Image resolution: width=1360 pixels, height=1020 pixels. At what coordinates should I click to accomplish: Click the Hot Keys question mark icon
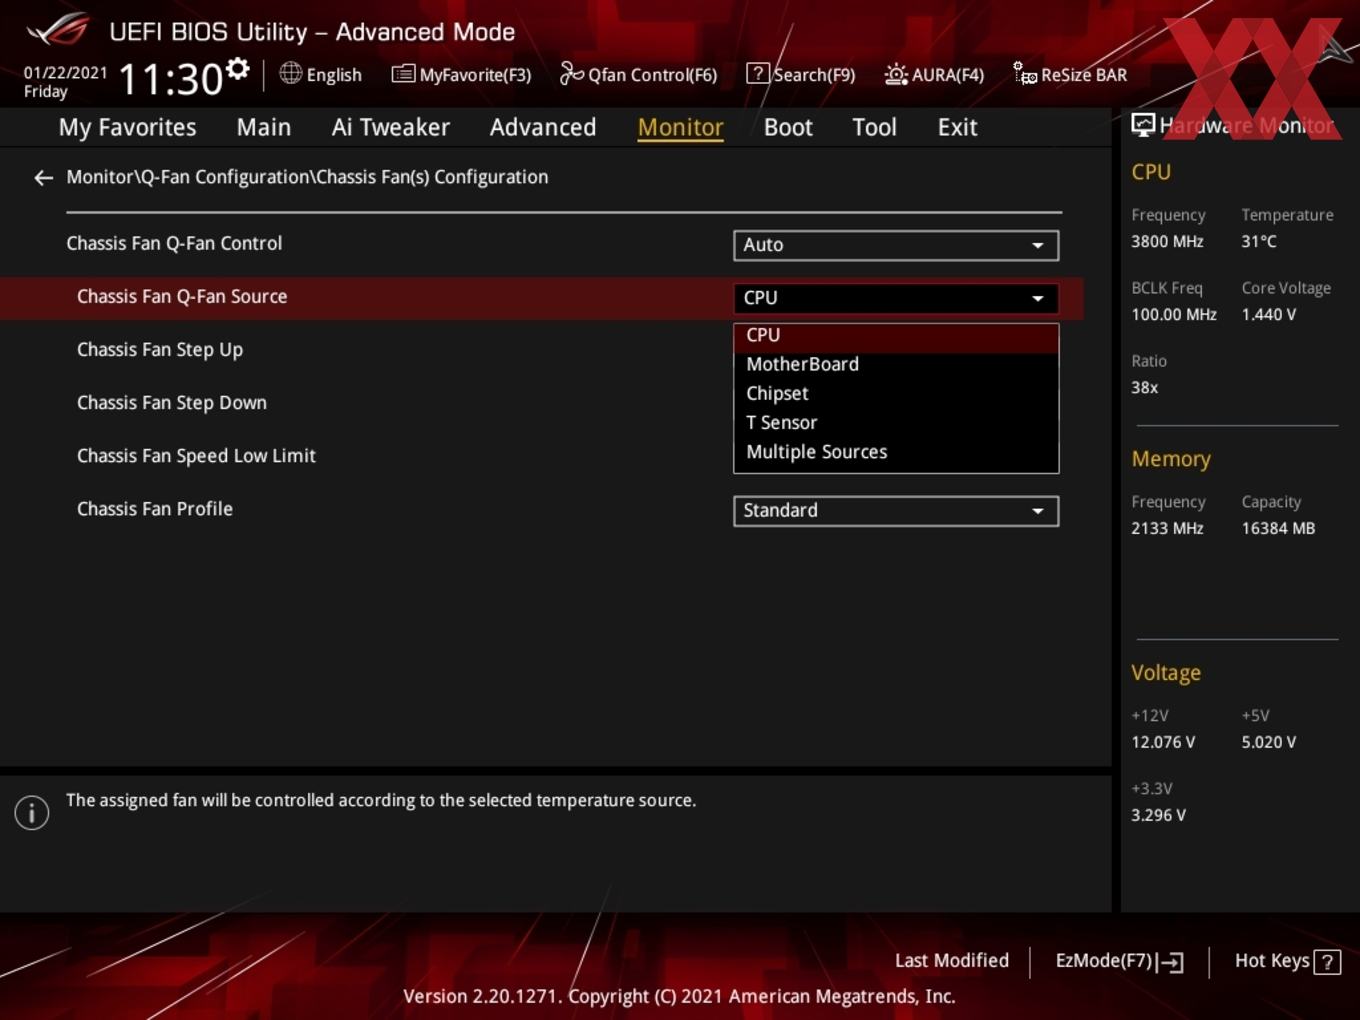[x=1327, y=962]
